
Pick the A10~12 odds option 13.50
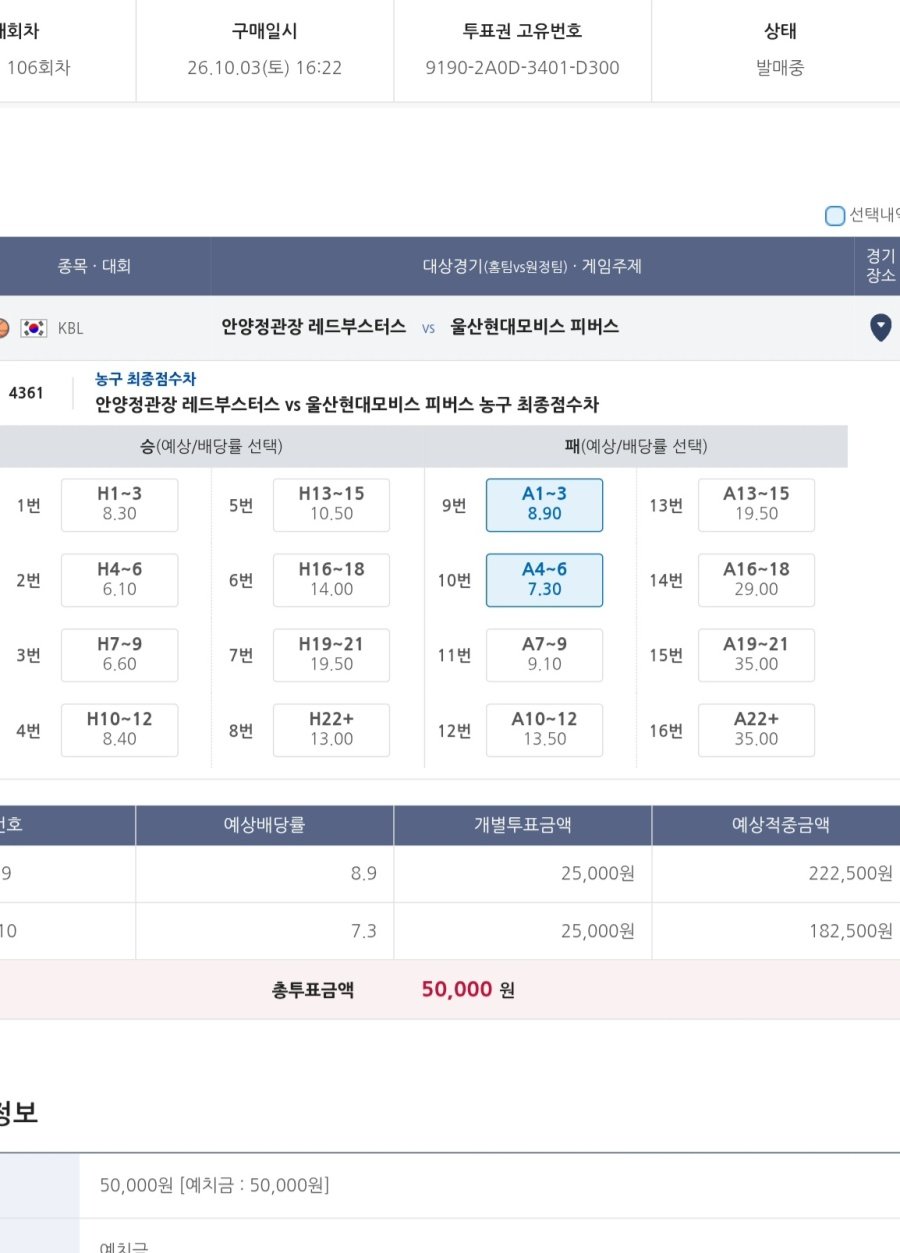pos(545,730)
